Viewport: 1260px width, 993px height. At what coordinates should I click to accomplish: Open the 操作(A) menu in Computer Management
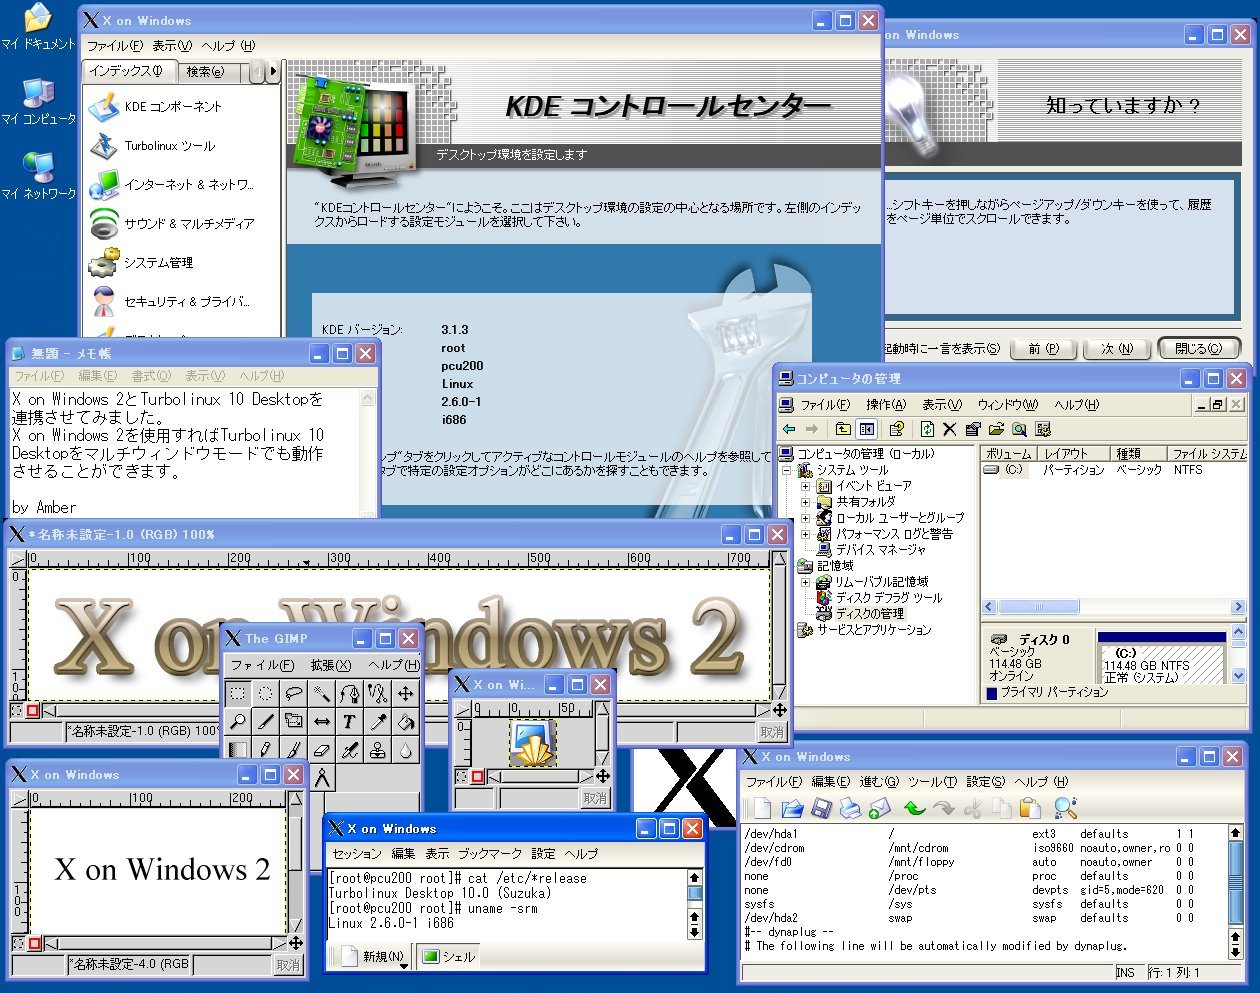tap(886, 405)
